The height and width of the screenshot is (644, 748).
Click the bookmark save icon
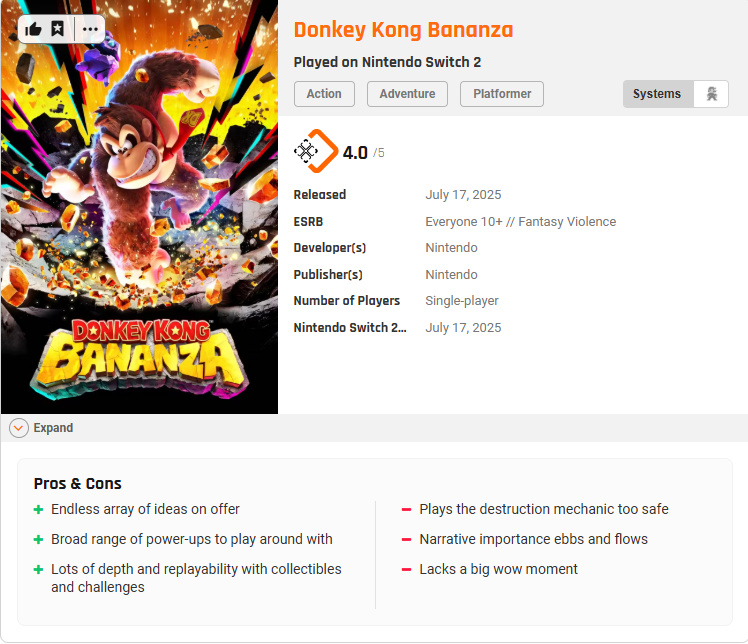click(58, 29)
